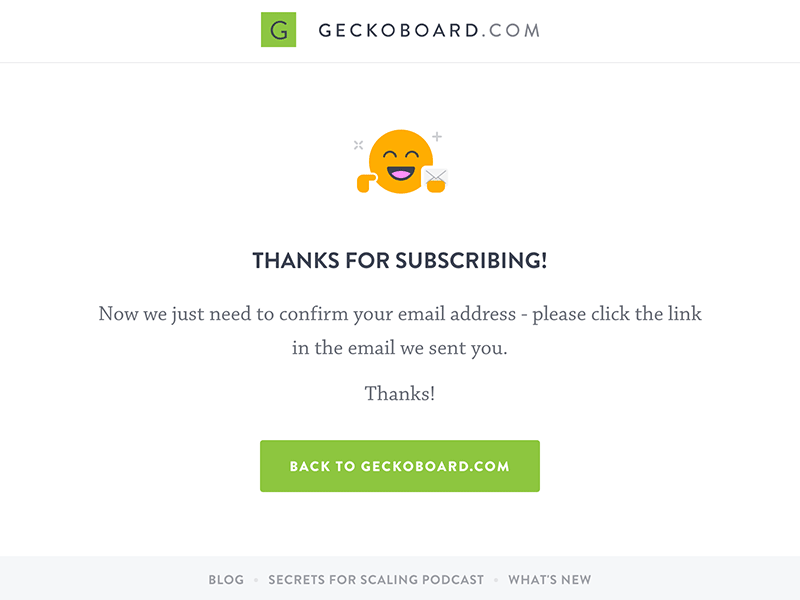Select the THANKS FOR SUBSCRIBING heading
800x600 pixels.
coord(400,259)
